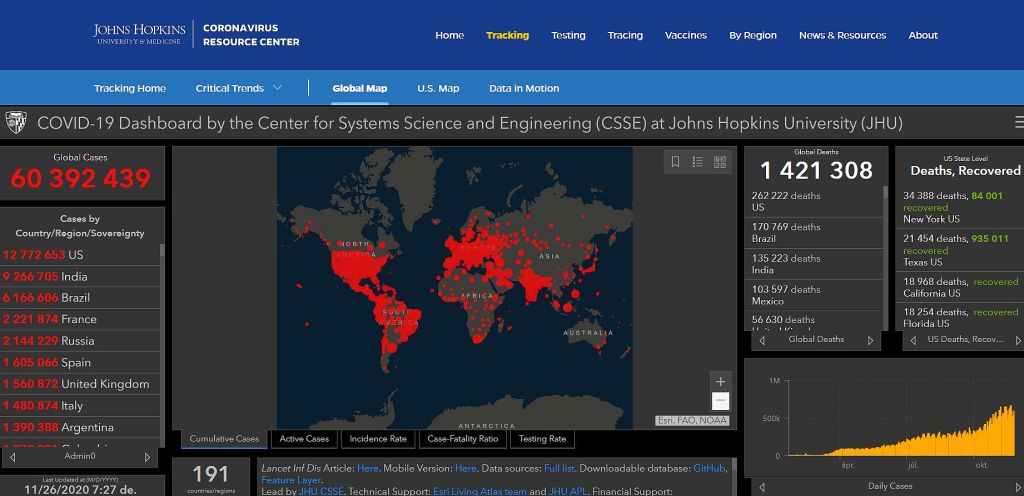
Task: Click Johns Hopkins University & Medicine logo
Action: 140,35
